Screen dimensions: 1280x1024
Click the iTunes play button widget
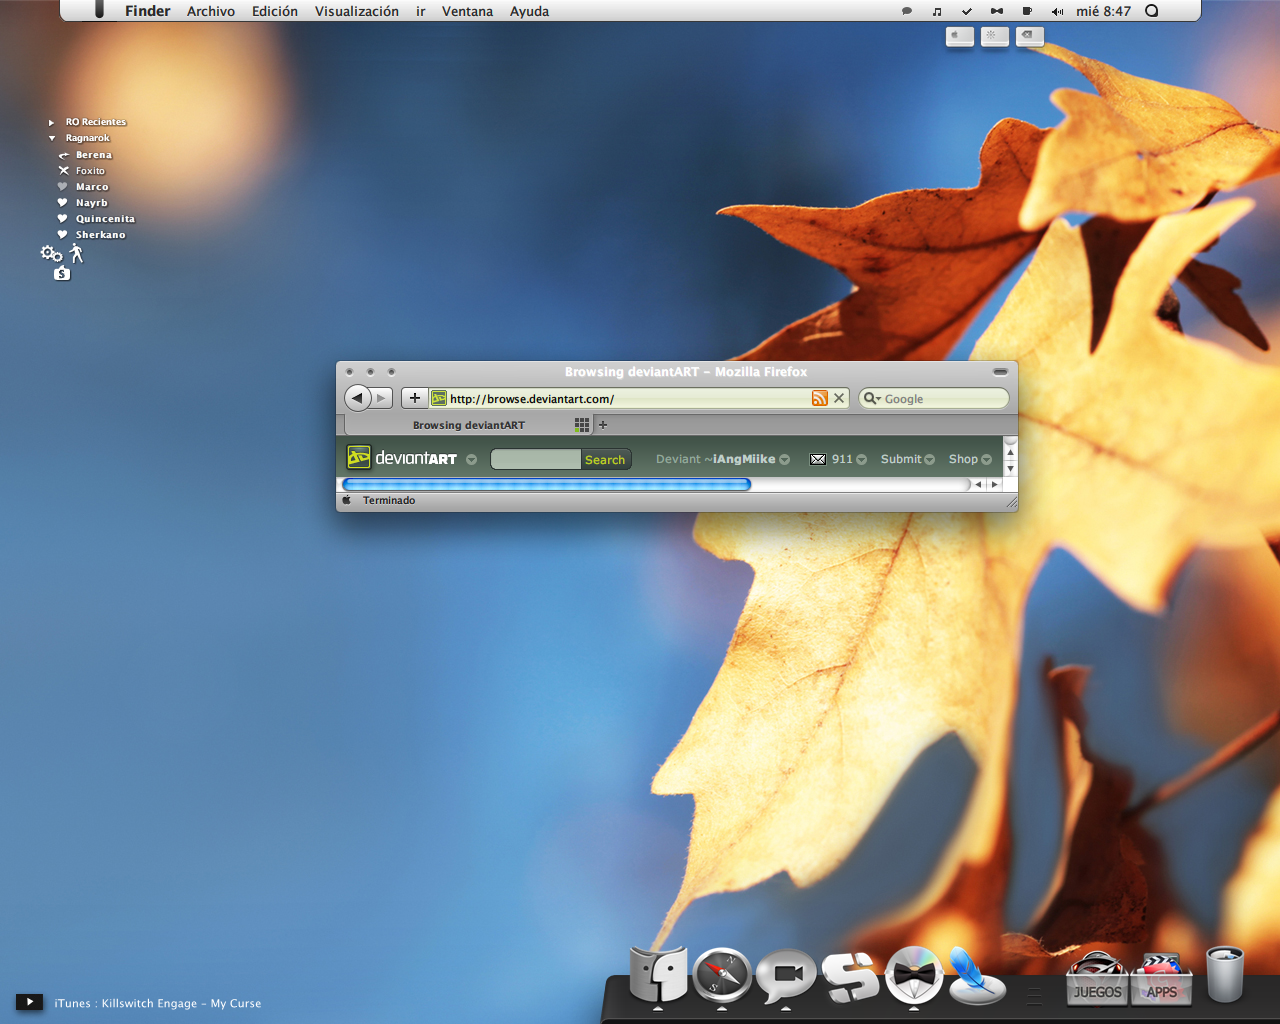pyautogui.click(x=29, y=1001)
